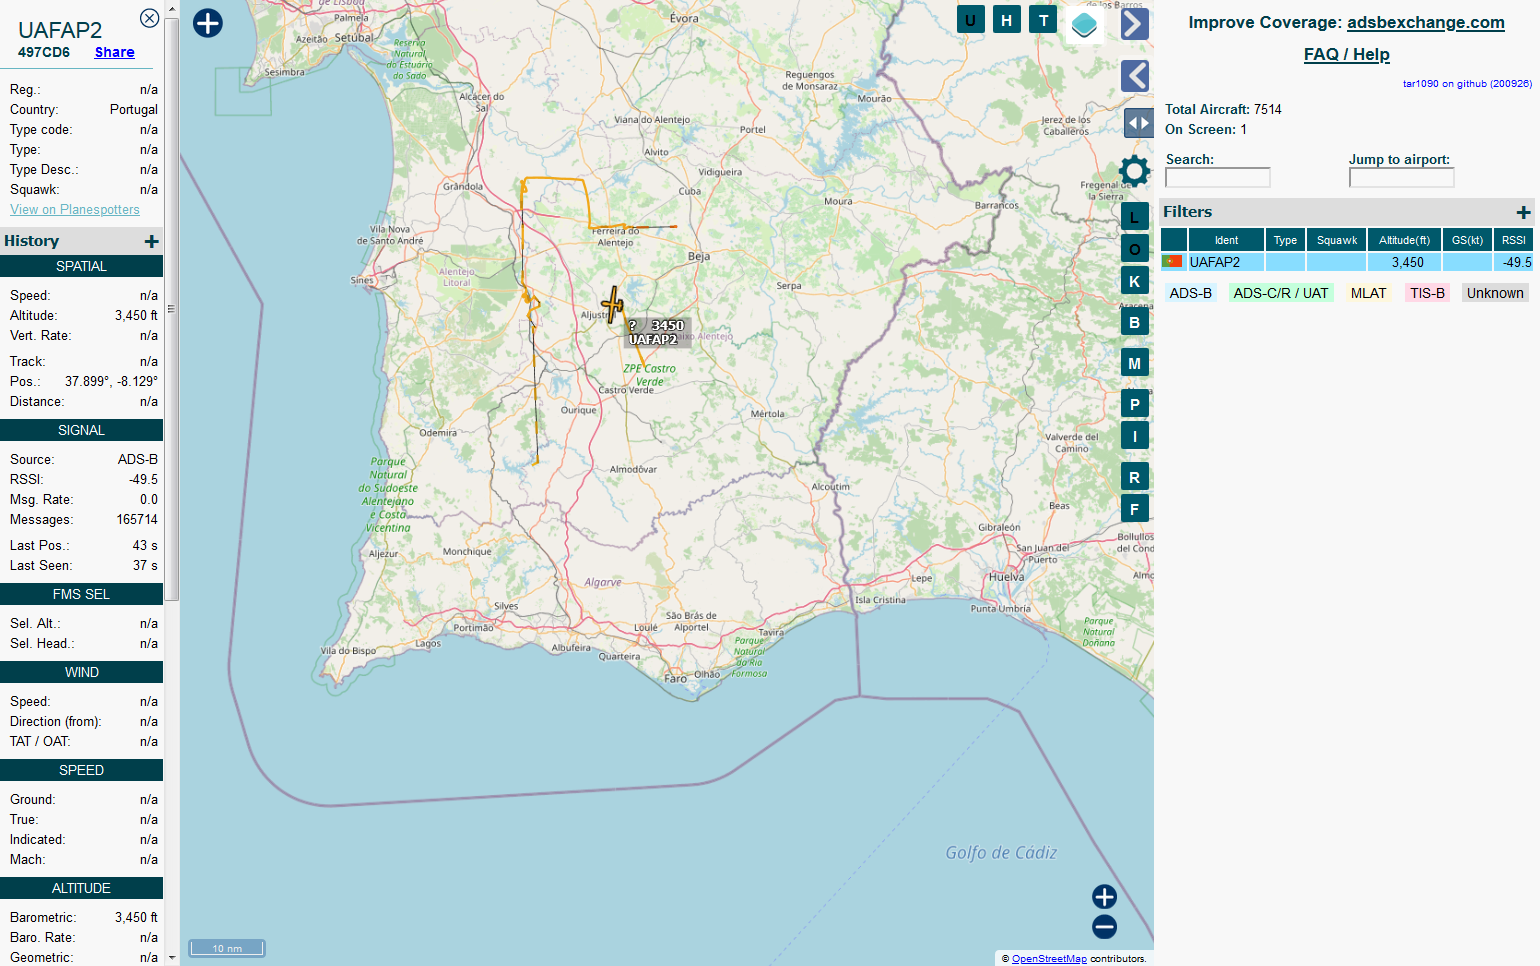
Task: Toggle the U map button
Action: coord(971,20)
